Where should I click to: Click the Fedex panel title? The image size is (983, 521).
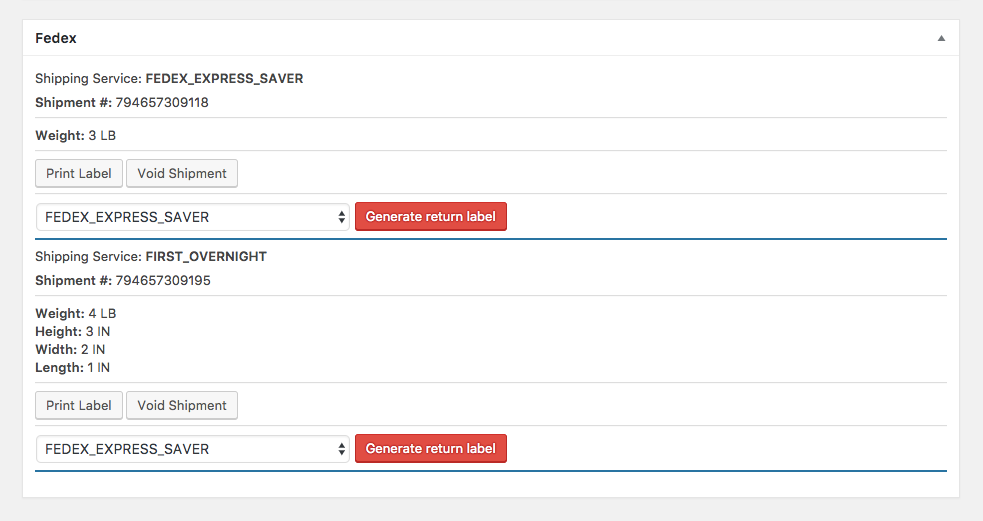click(x=56, y=38)
